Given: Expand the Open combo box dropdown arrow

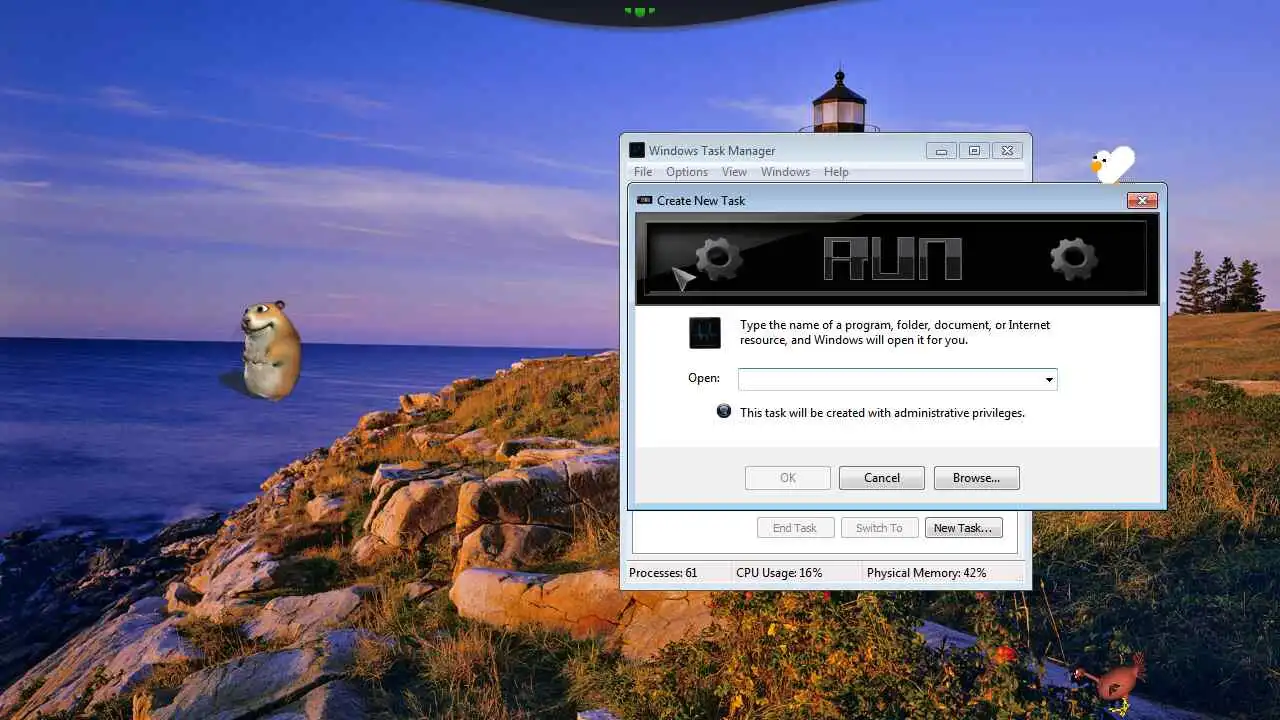Looking at the screenshot, I should (x=1049, y=380).
